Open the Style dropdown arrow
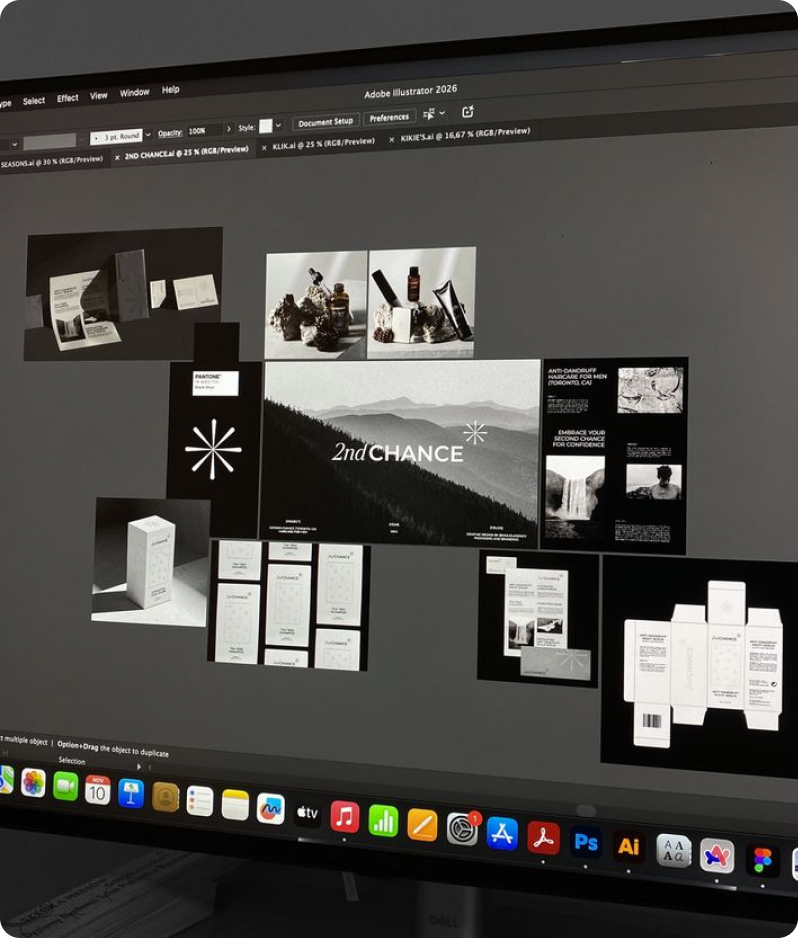The height and width of the screenshot is (938, 798). point(278,125)
